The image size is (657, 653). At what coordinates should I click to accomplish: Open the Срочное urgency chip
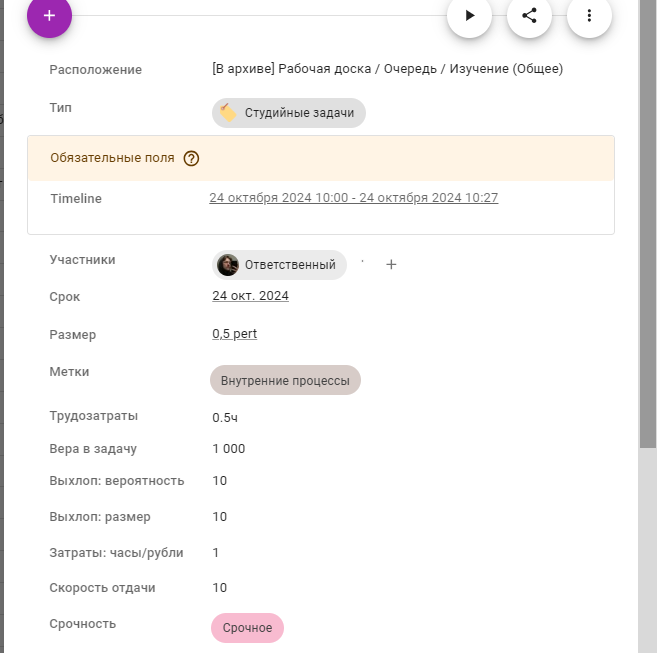point(248,628)
